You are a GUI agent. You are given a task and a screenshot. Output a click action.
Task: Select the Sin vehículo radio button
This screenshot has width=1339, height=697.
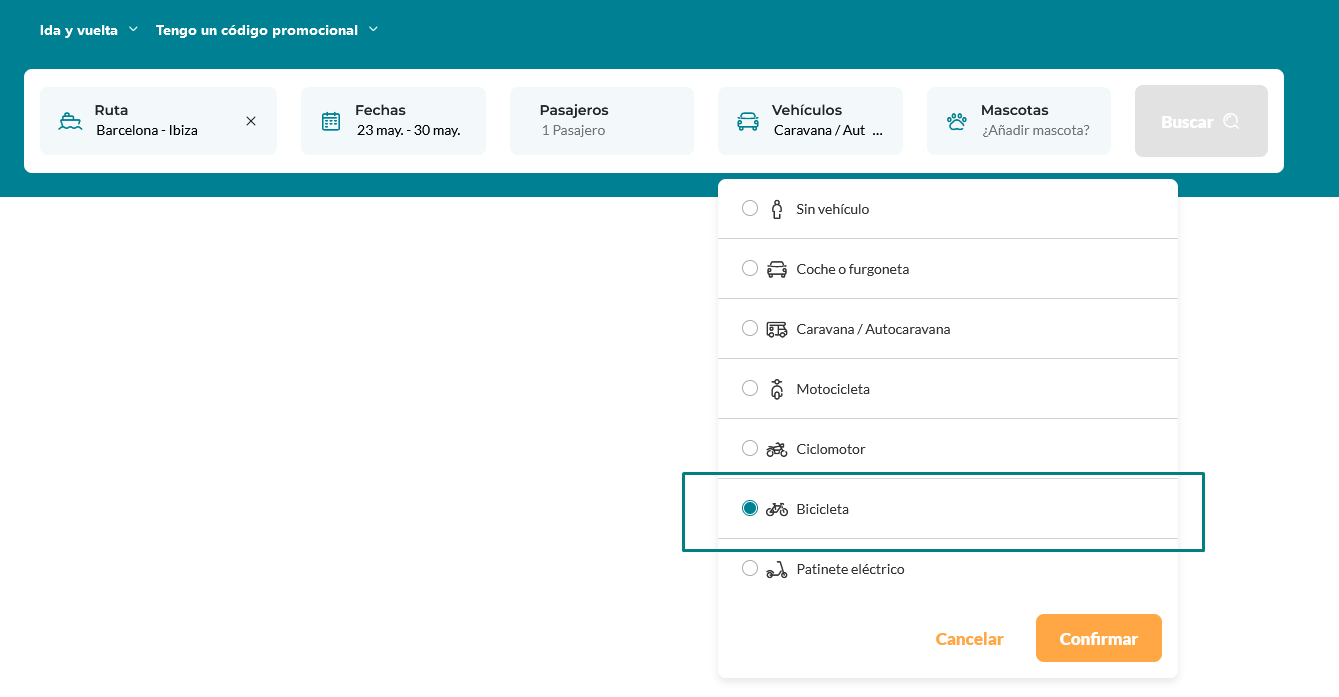point(750,208)
